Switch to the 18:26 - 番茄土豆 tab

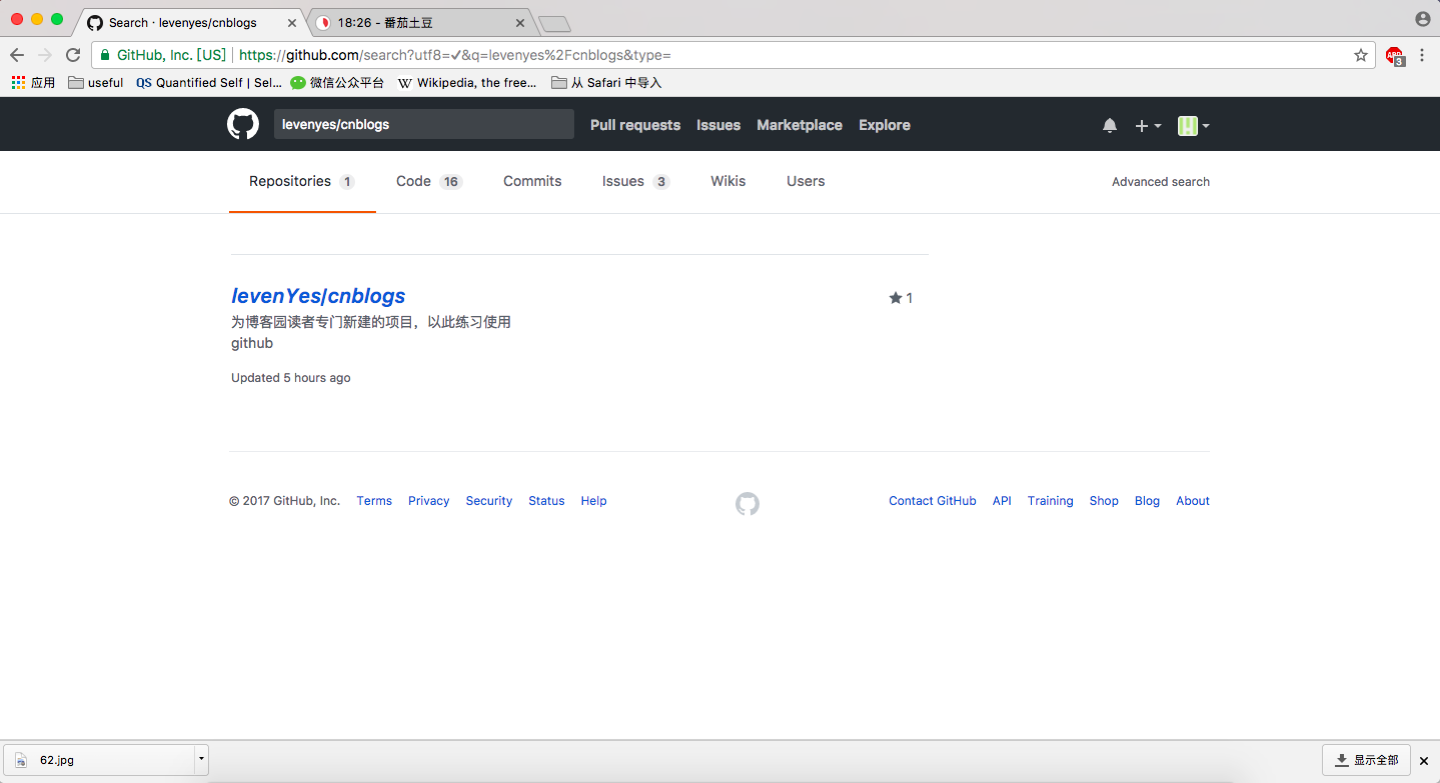(420, 22)
